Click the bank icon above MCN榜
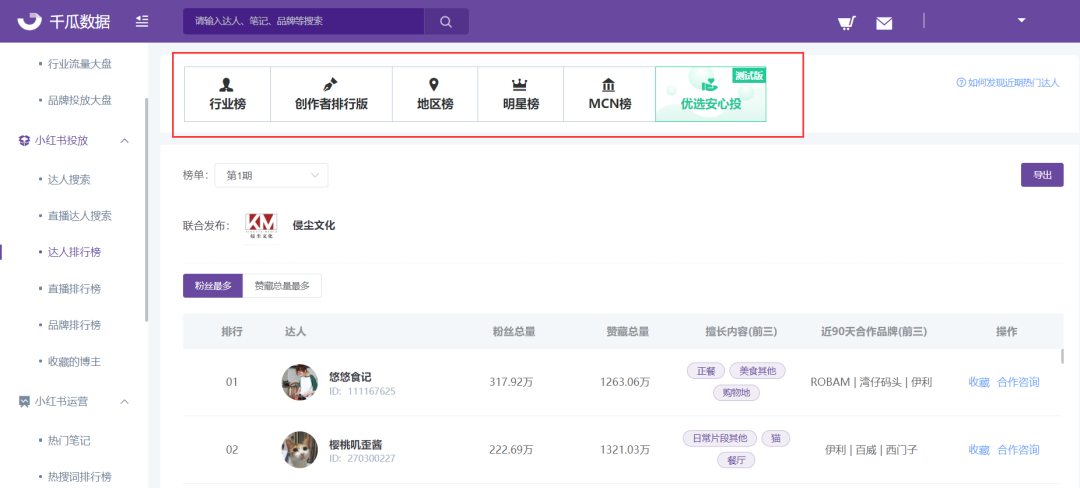 pos(609,85)
